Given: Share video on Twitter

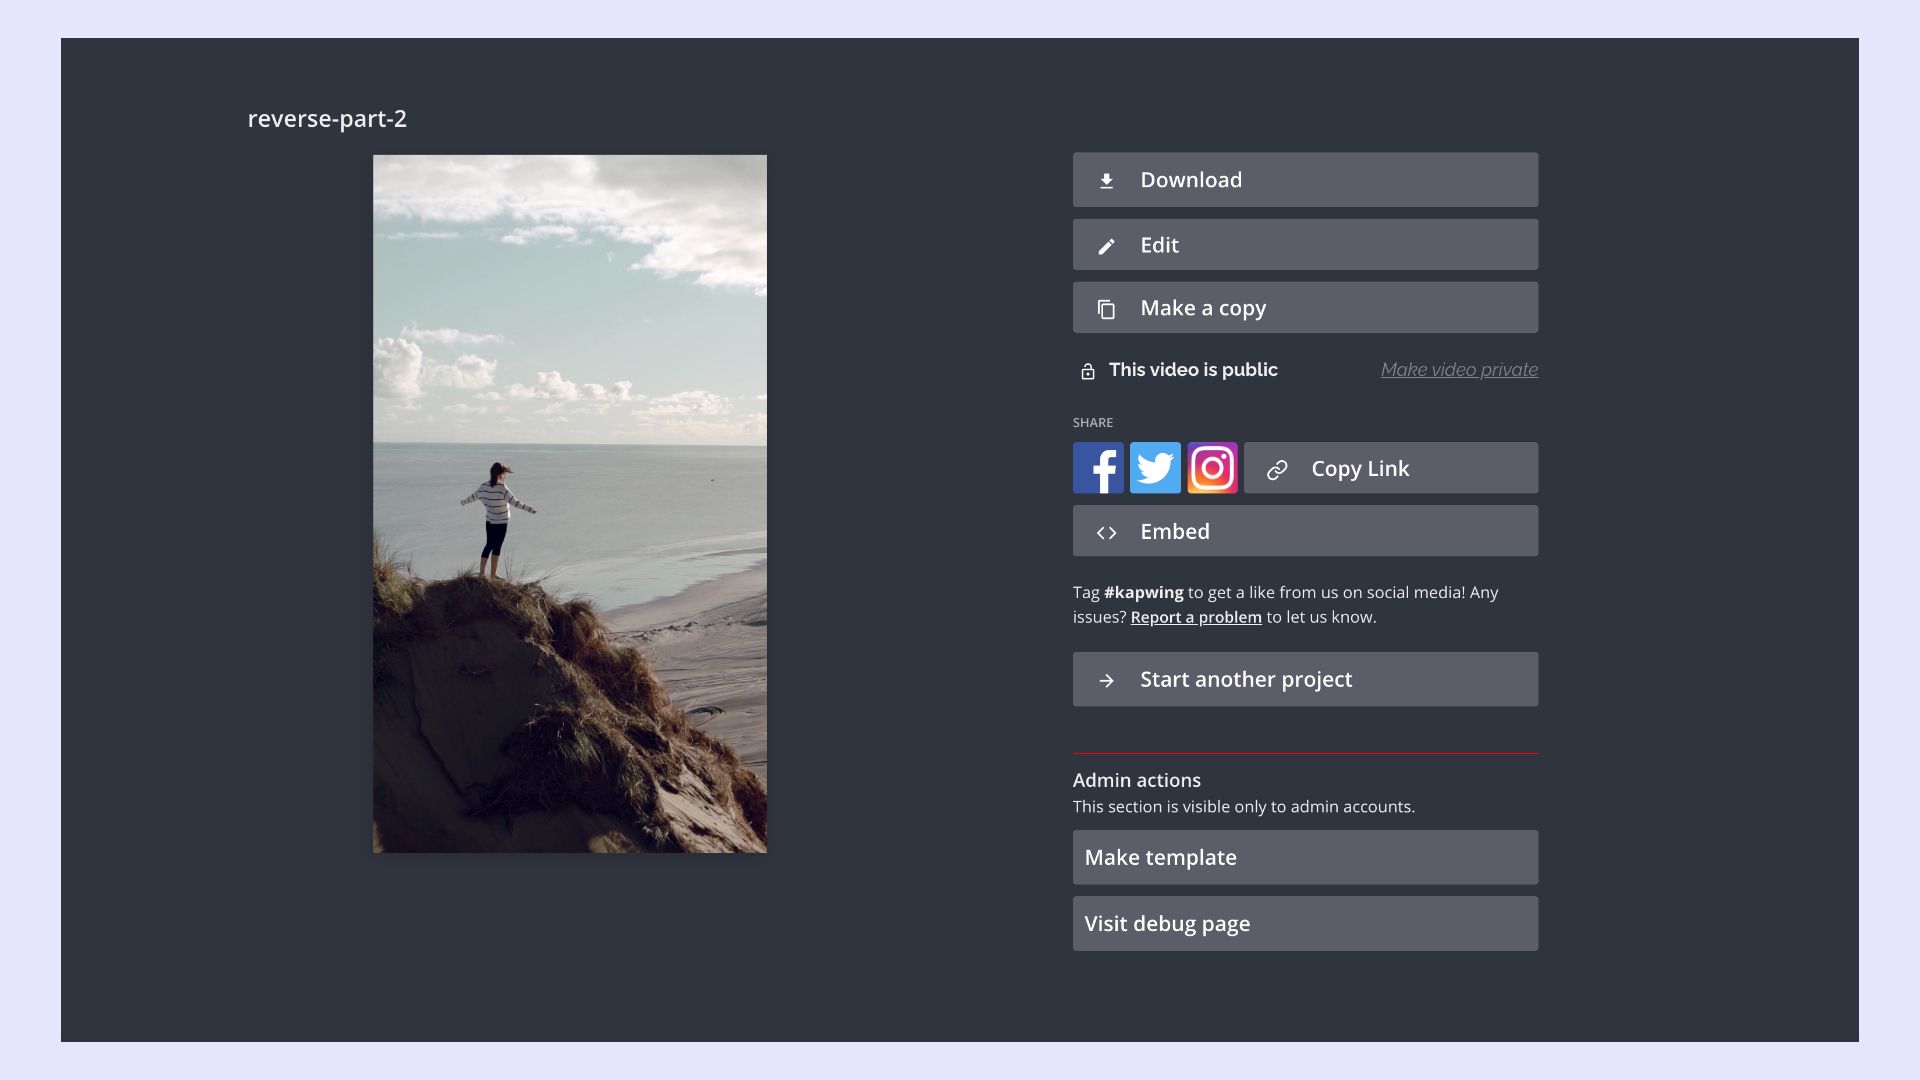Looking at the screenshot, I should pos(1155,468).
